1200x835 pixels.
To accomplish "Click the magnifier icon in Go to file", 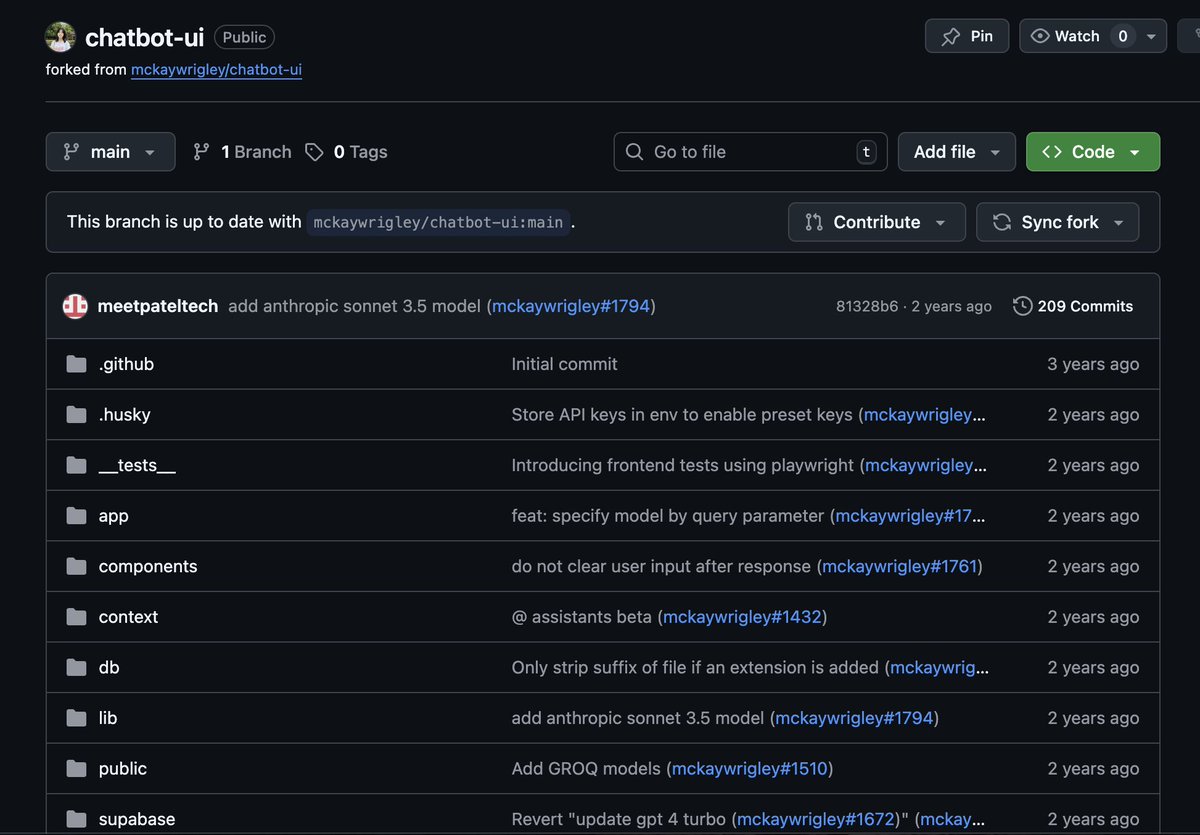I will (x=634, y=152).
